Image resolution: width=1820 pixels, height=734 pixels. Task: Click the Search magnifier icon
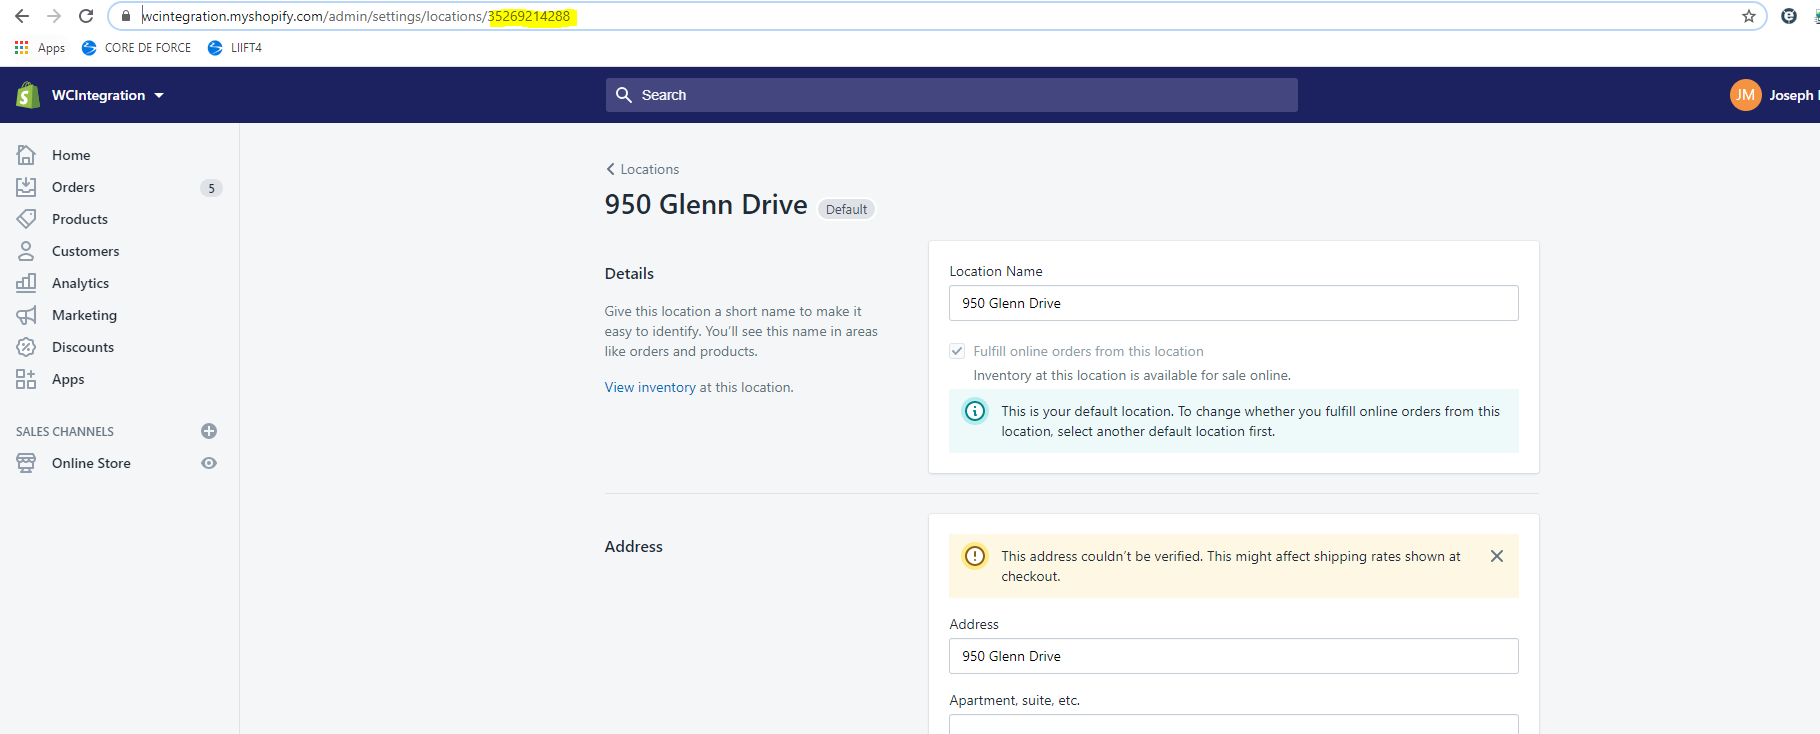(x=624, y=95)
